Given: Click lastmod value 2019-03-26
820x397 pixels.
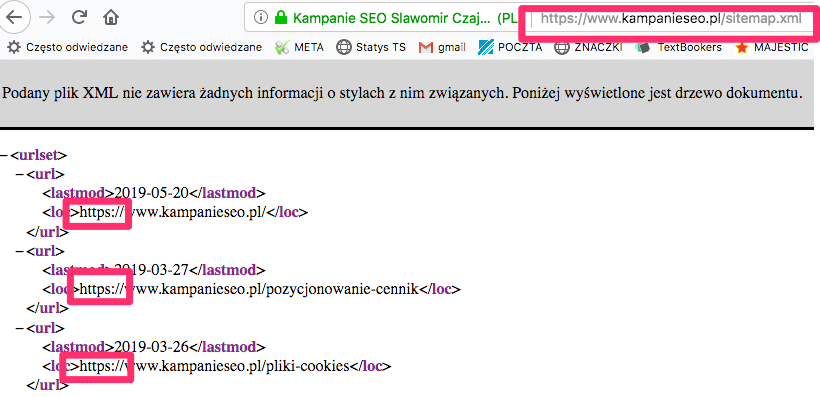Looking at the screenshot, I should click(151, 347).
